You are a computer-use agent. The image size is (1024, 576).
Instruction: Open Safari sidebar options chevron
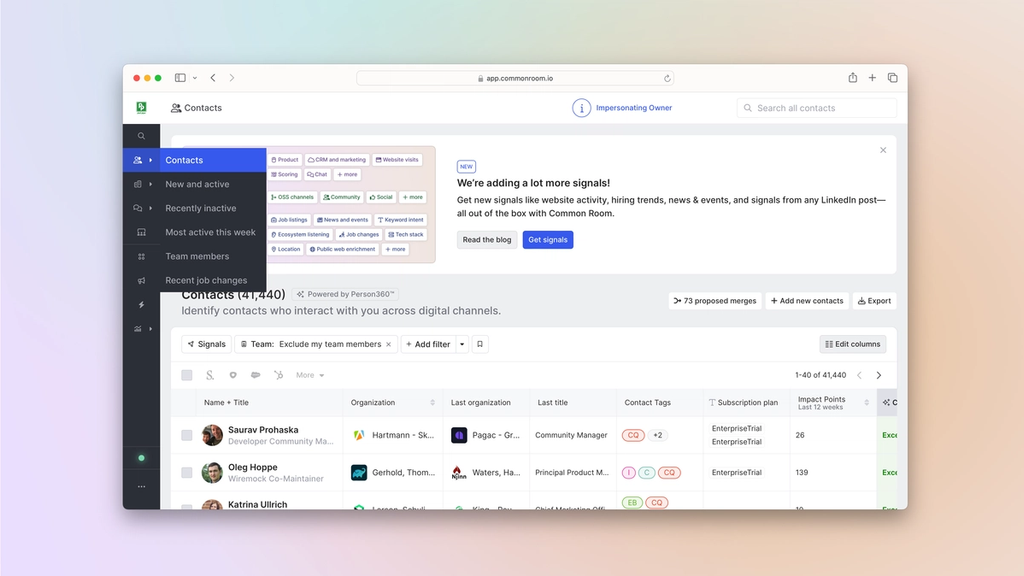coord(195,78)
